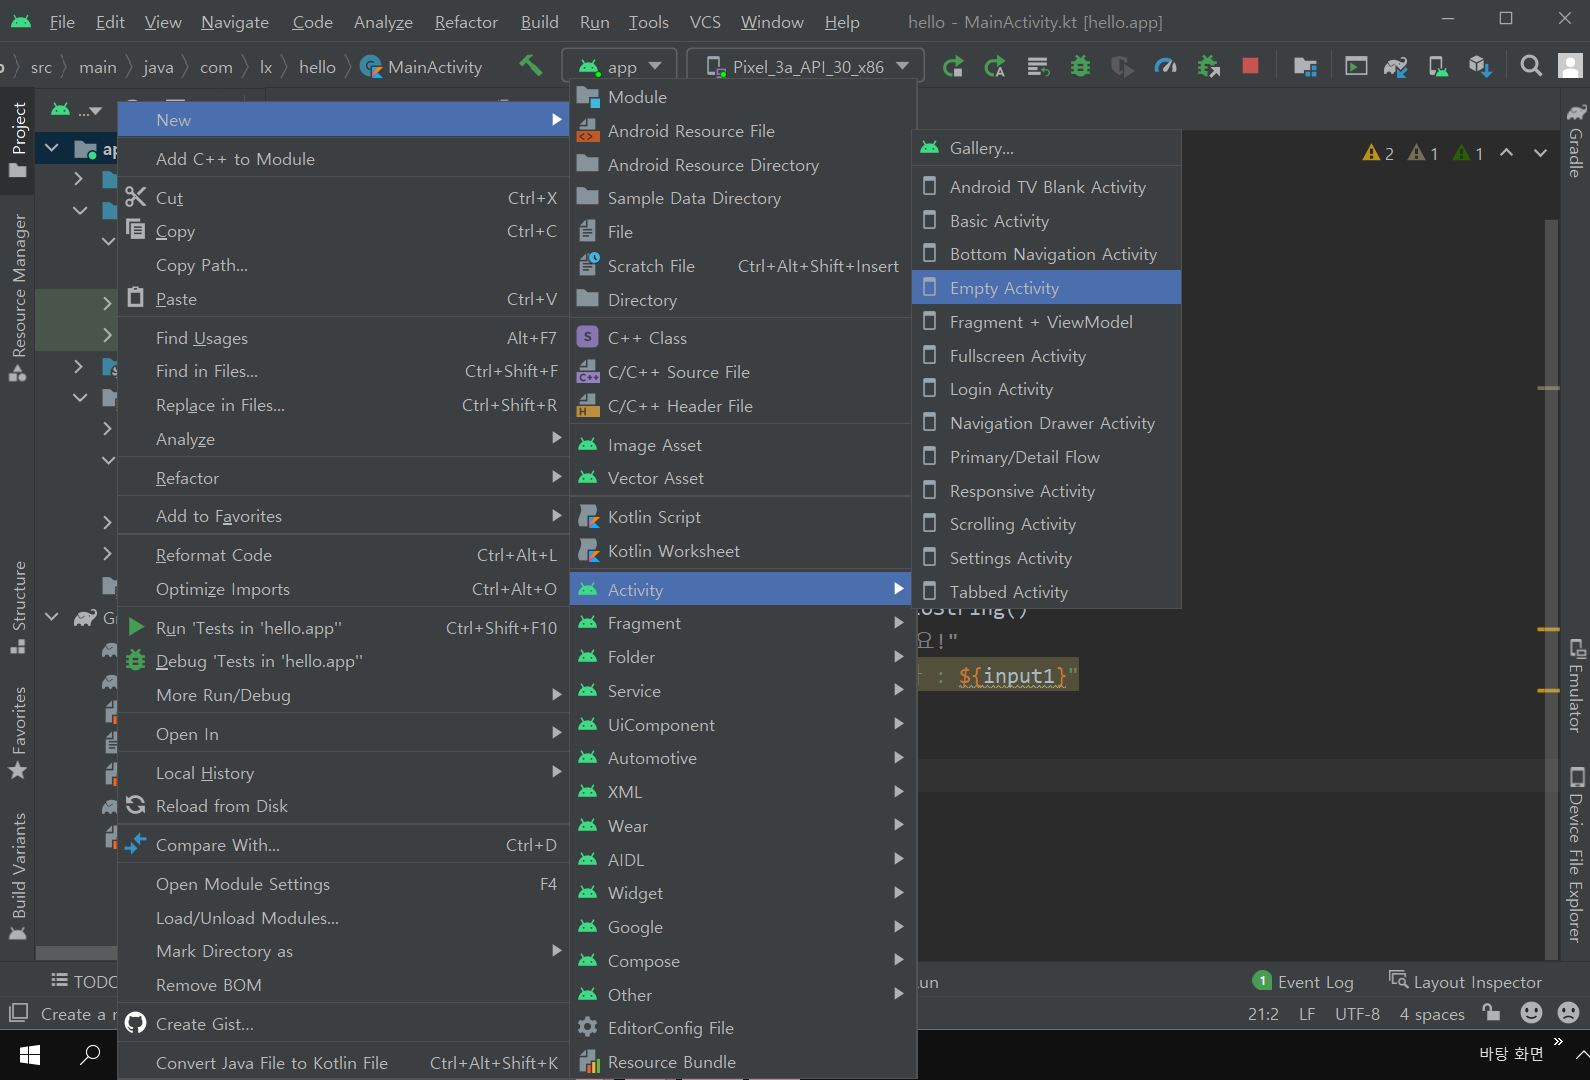1590x1080 pixels.
Task: Expand the Local History submenu
Action: [x=343, y=773]
